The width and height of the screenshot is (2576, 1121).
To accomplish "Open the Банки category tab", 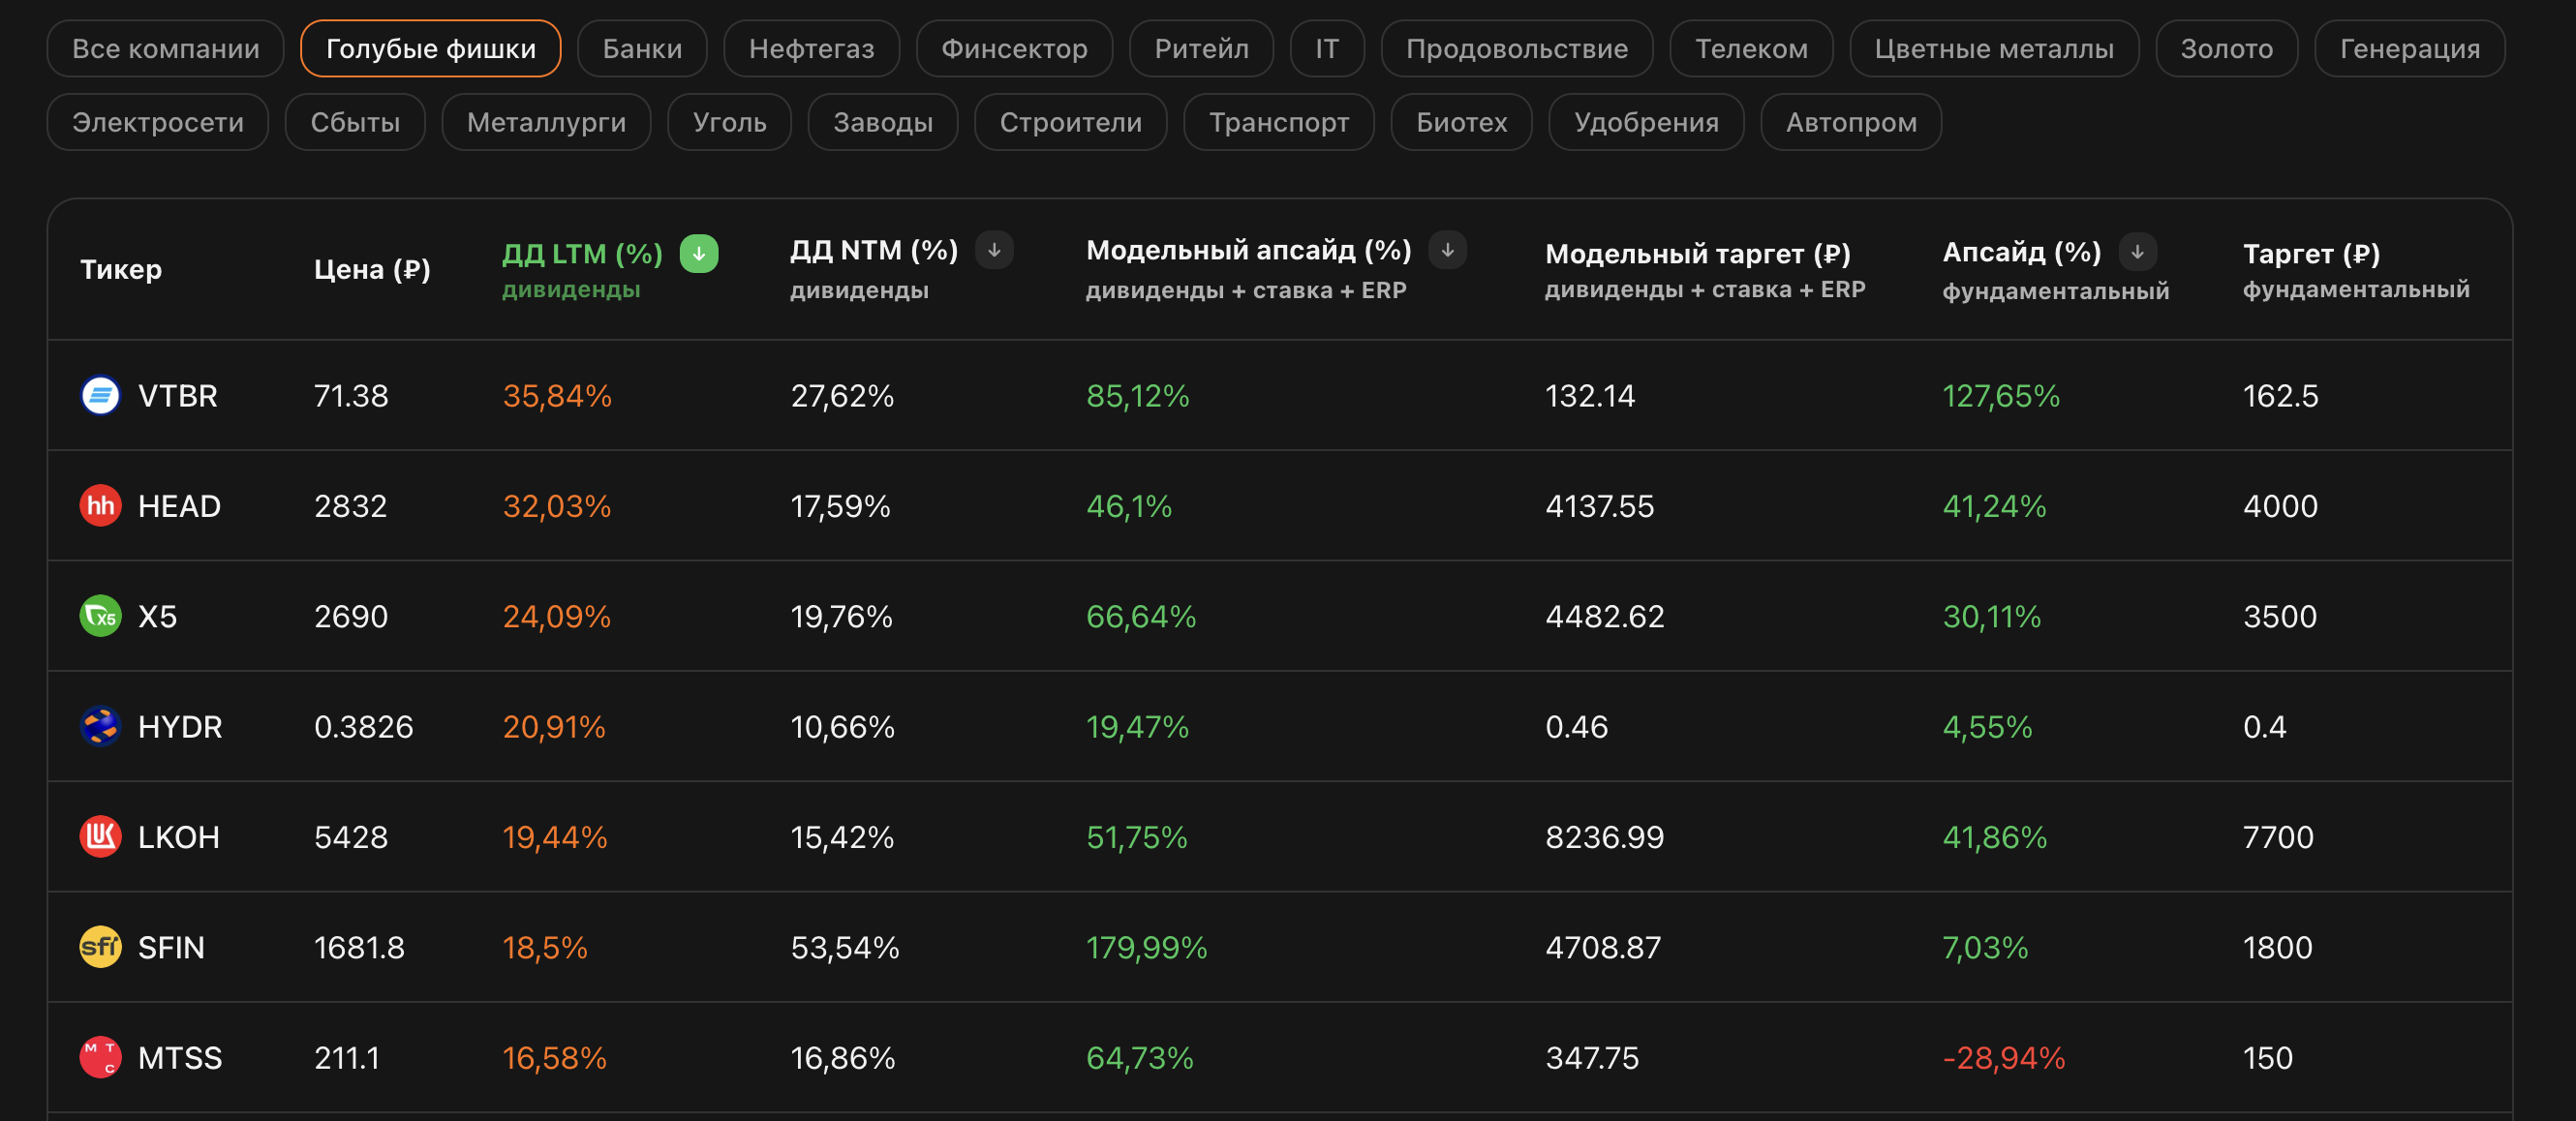I will tap(641, 47).
